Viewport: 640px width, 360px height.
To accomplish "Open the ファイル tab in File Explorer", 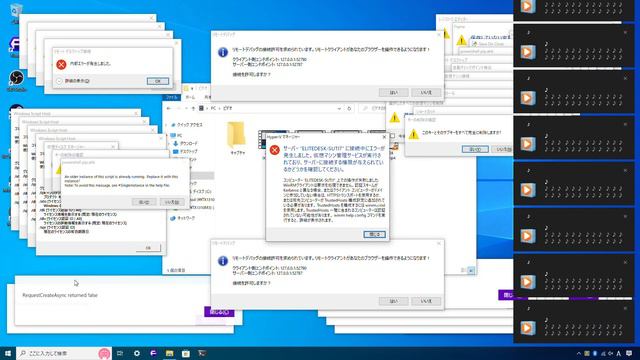I will click(x=171, y=97).
